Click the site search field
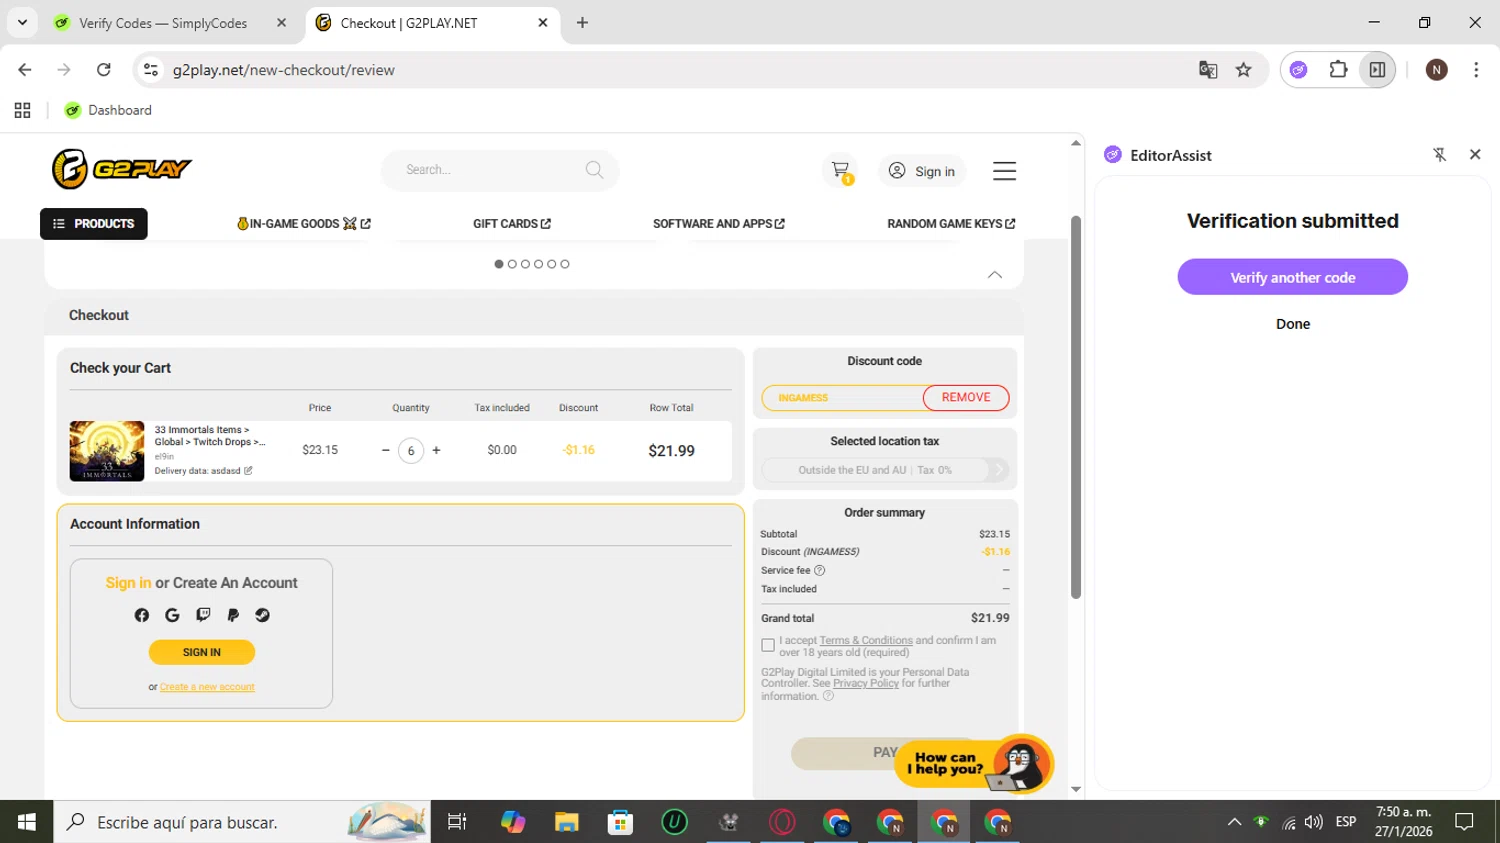Screen dimensions: 1500x843 pos(500,170)
